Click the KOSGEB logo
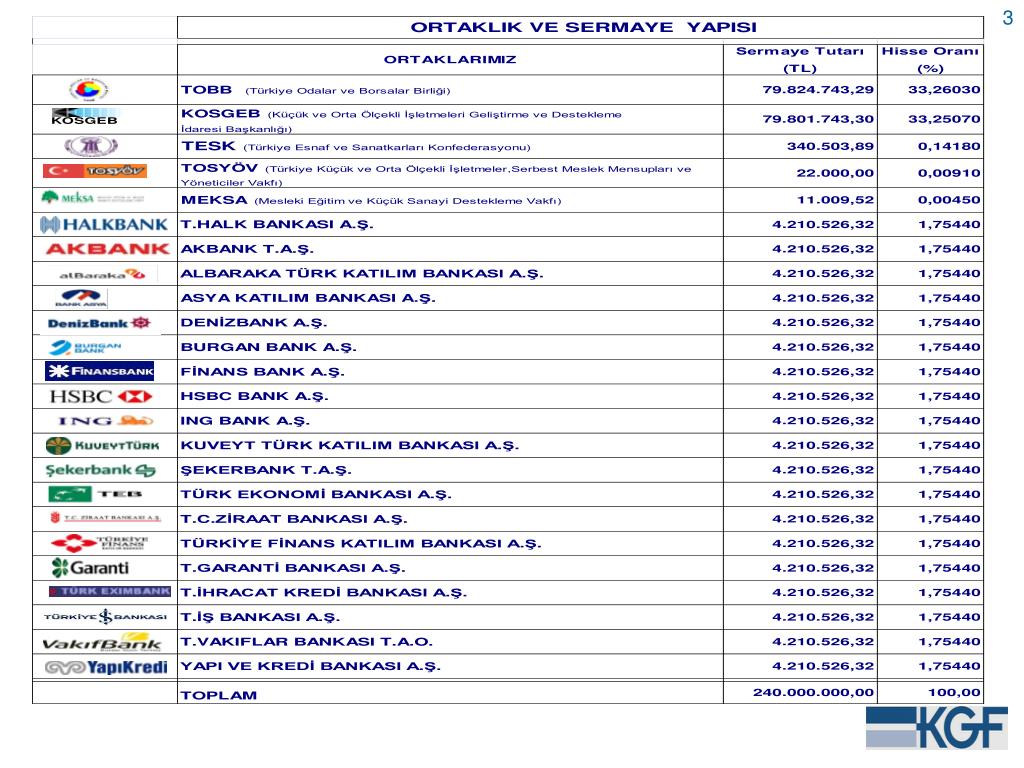Screen dimensions: 1024x768 tap(85, 117)
